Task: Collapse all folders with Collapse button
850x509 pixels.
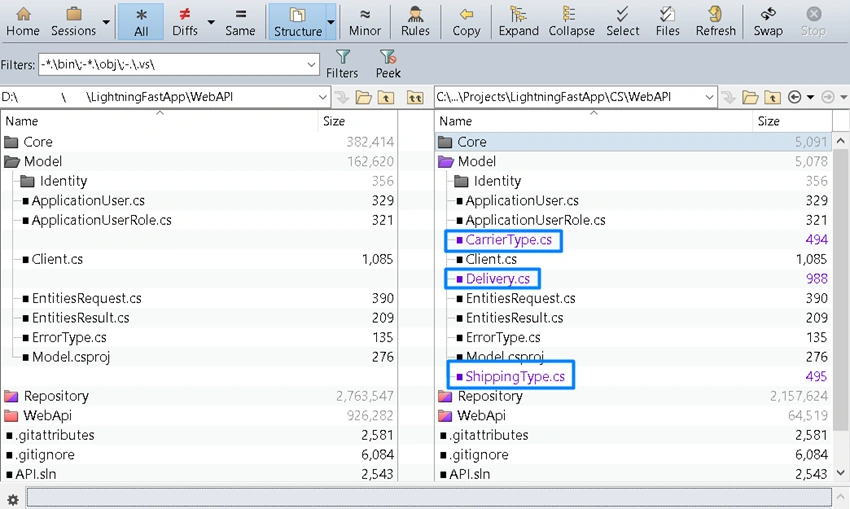Action: tap(571, 22)
